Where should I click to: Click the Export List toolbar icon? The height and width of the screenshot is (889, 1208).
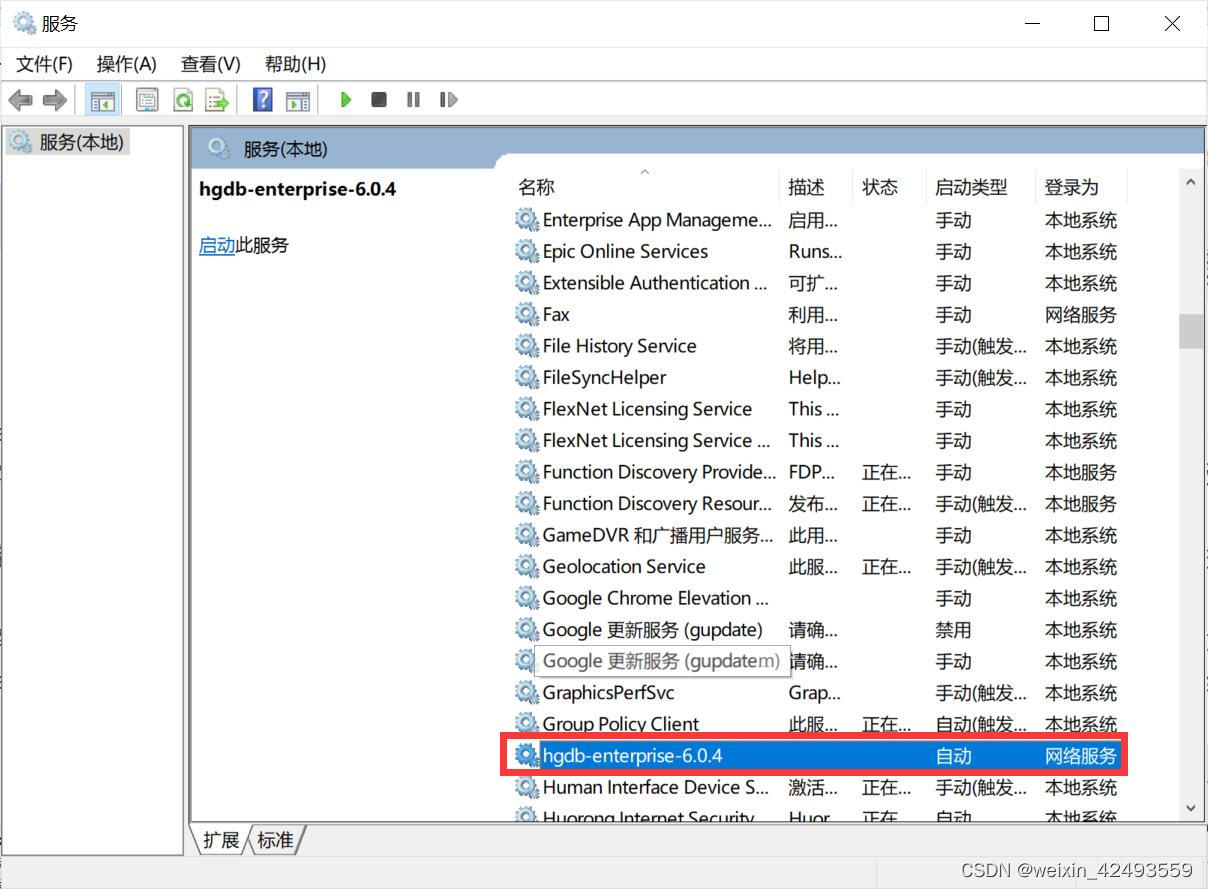coord(217,100)
